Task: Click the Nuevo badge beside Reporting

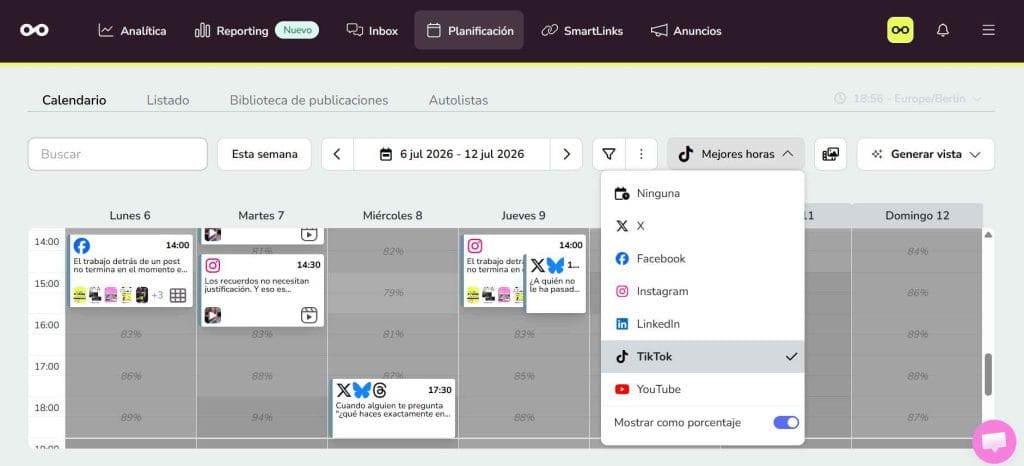Action: tap(297, 30)
